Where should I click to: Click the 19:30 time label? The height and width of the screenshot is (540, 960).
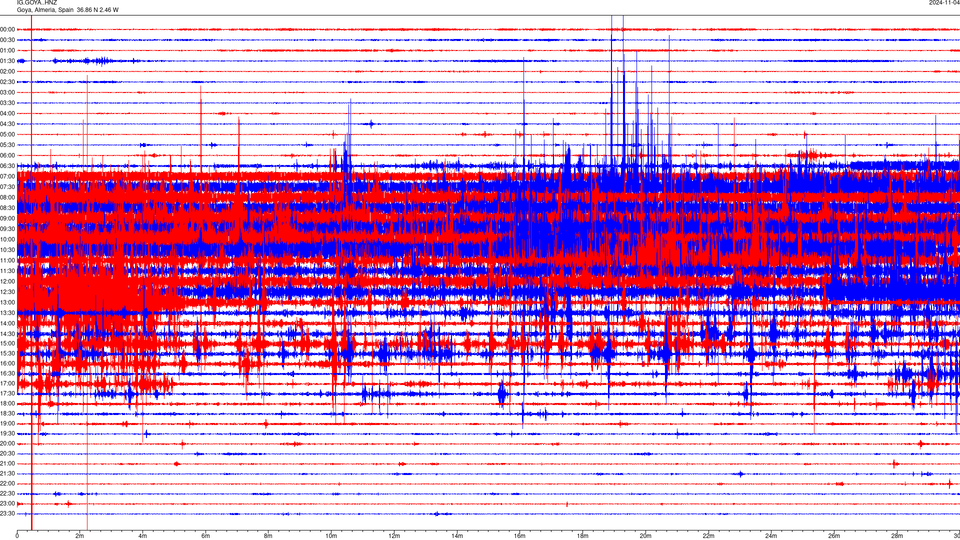click(7, 433)
